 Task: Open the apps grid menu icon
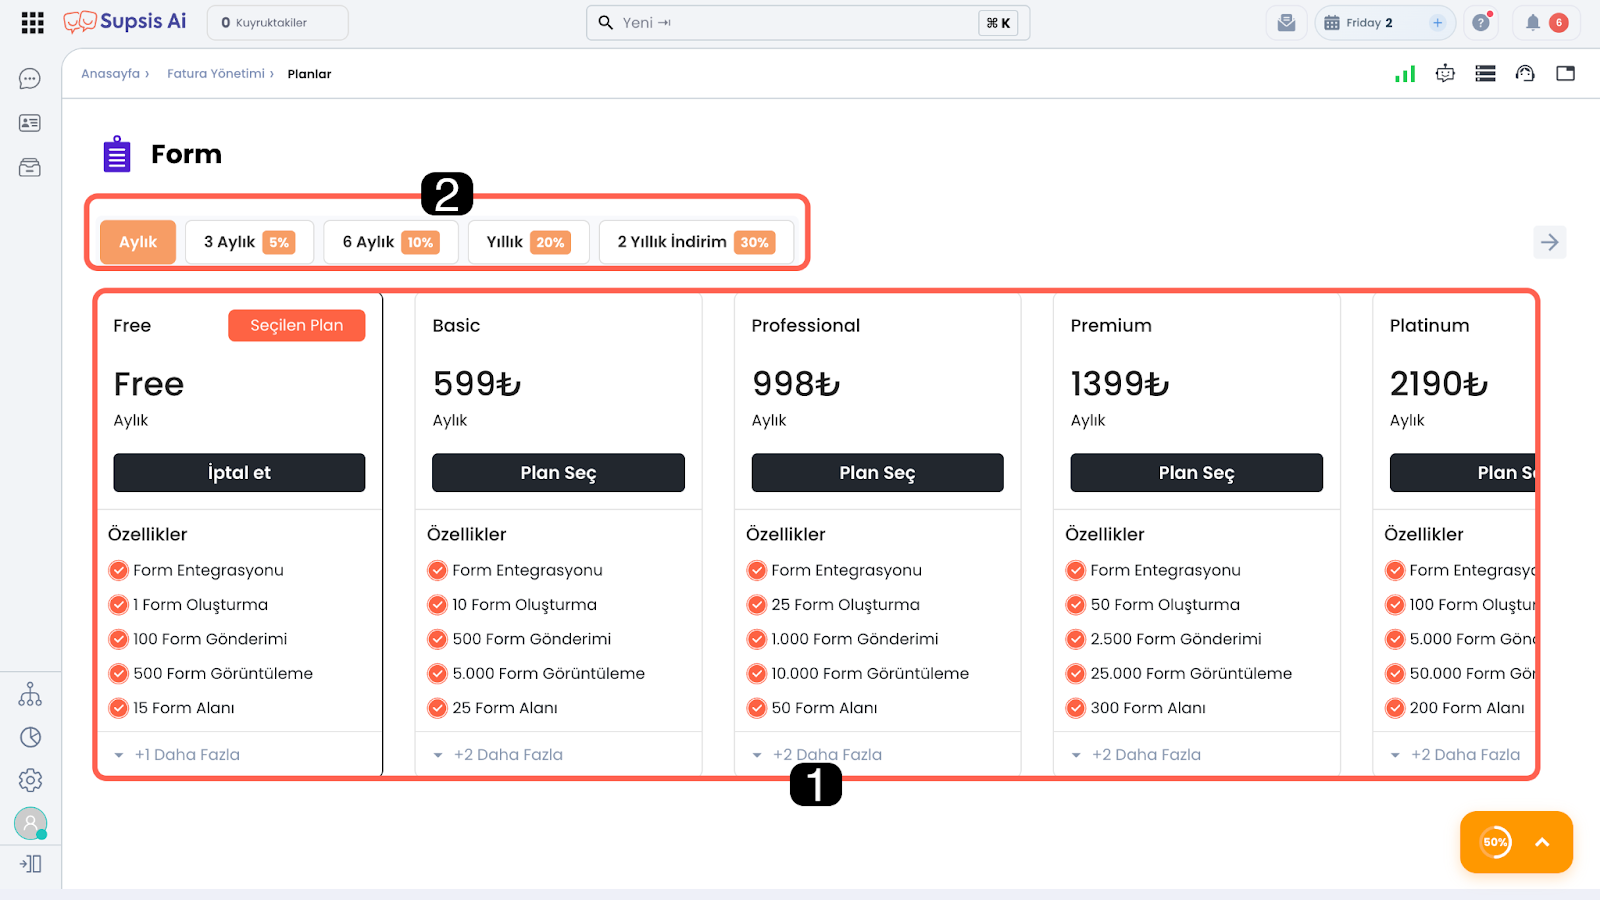pos(32,23)
